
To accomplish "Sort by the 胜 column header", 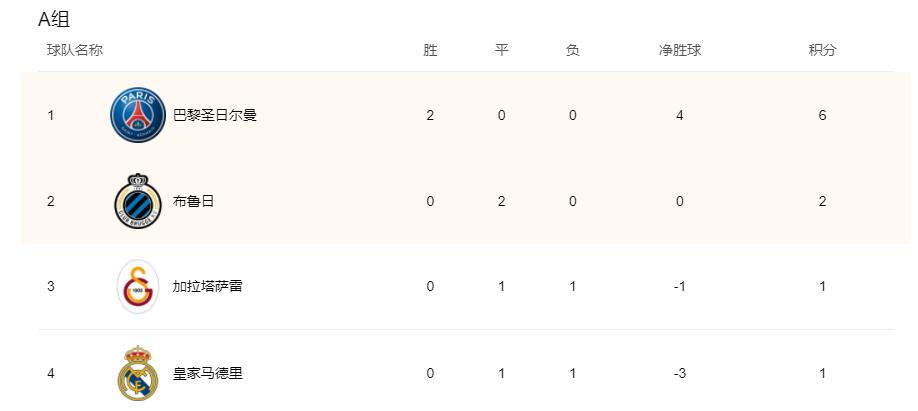I will tap(430, 50).
